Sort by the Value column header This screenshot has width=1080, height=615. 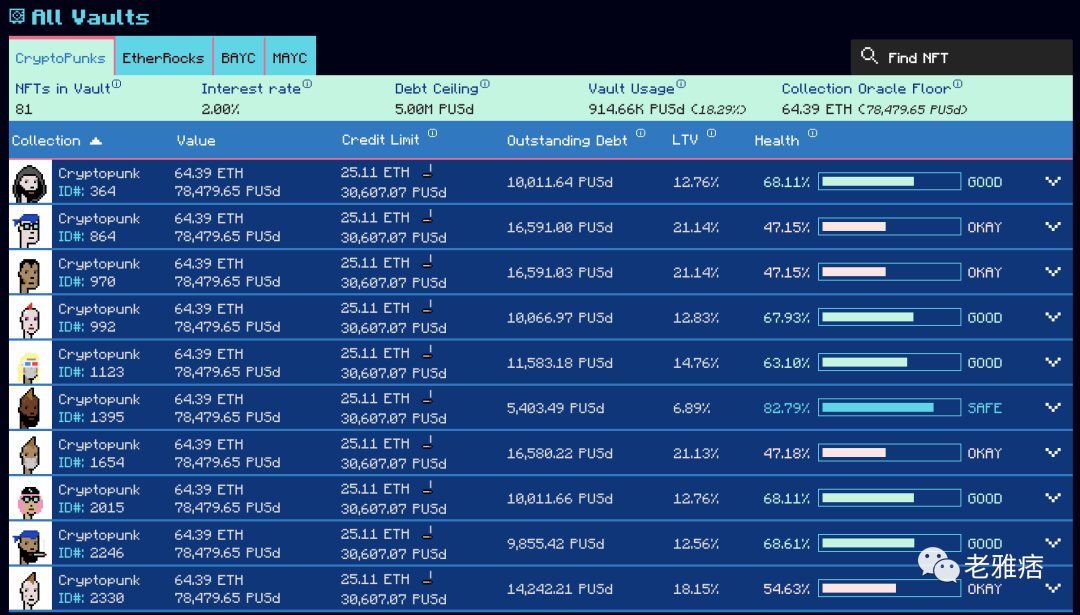(196, 140)
